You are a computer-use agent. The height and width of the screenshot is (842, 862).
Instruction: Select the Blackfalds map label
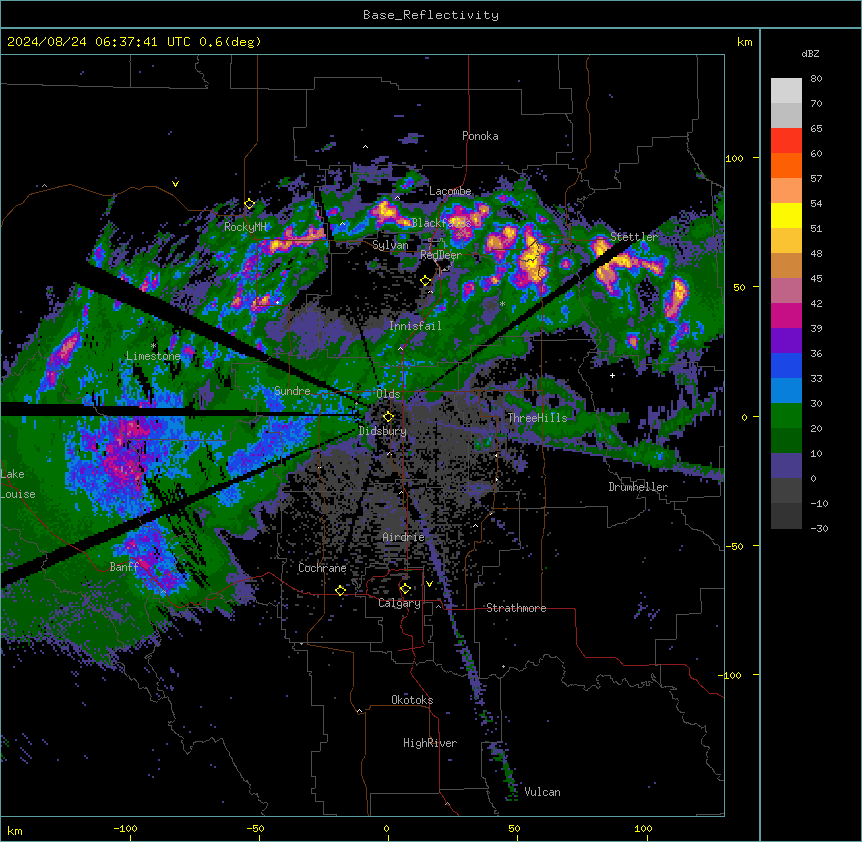[441, 223]
